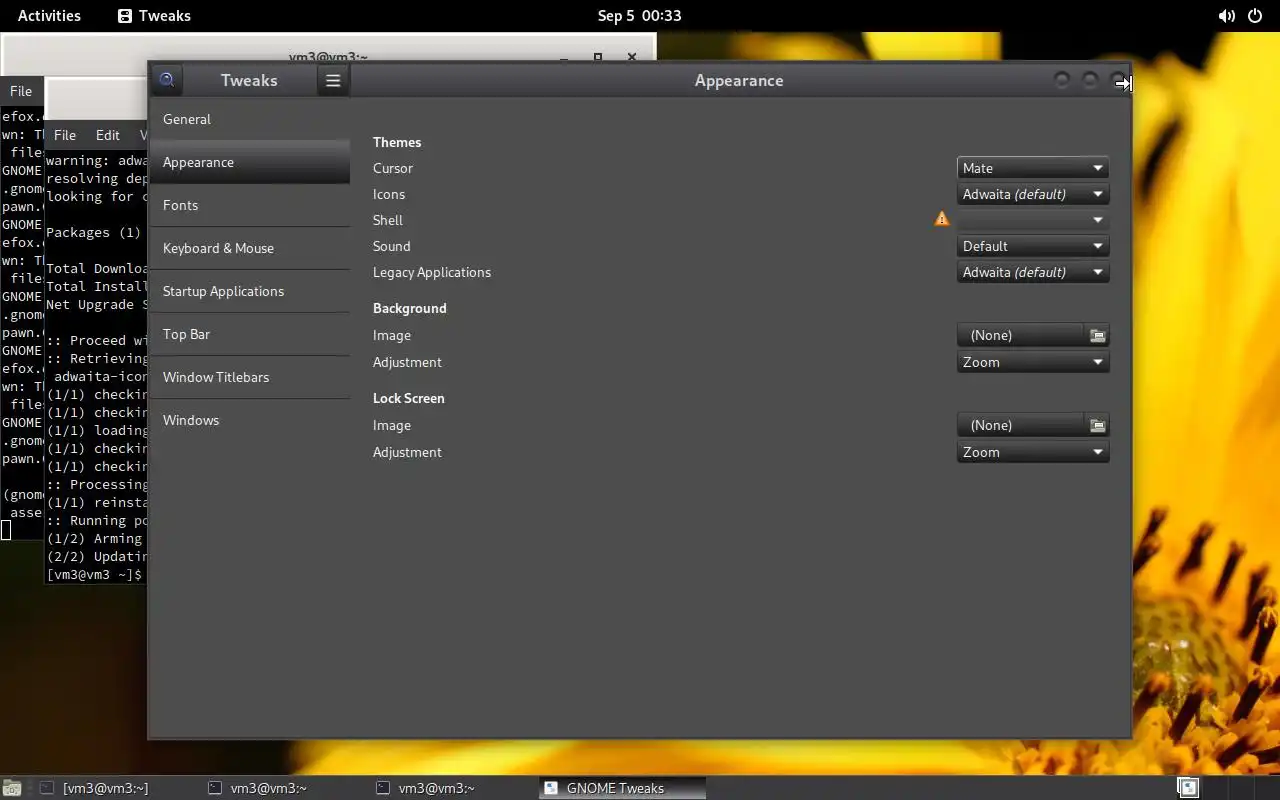
Task: Click the Shell theme warning icon
Action: [942, 218]
